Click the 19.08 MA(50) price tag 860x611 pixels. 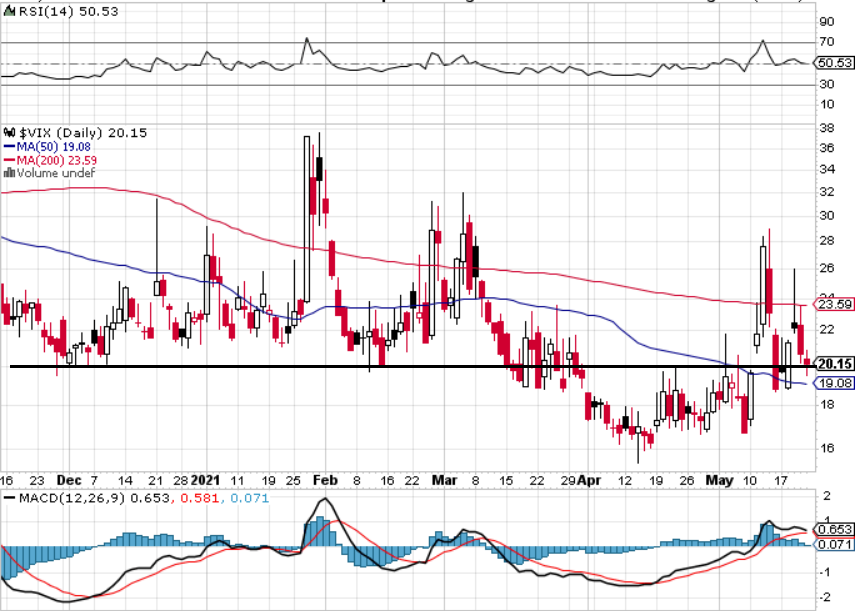[x=834, y=383]
